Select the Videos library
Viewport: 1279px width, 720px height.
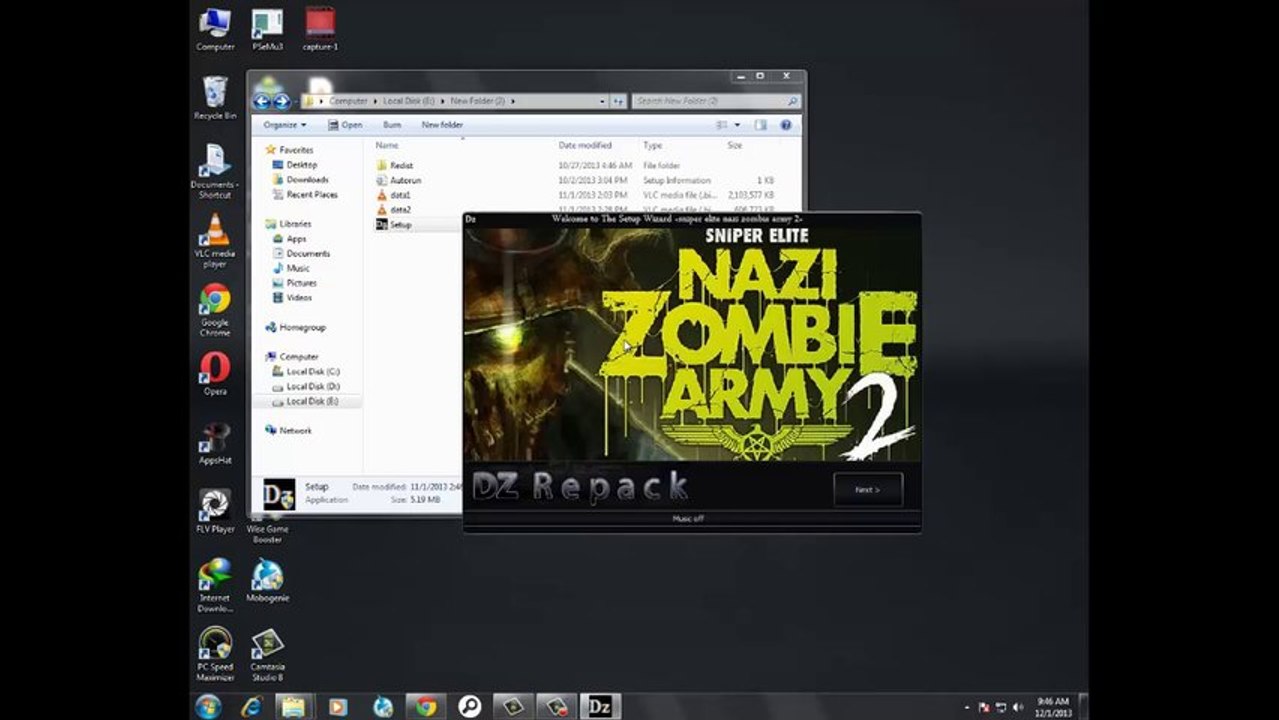point(299,298)
